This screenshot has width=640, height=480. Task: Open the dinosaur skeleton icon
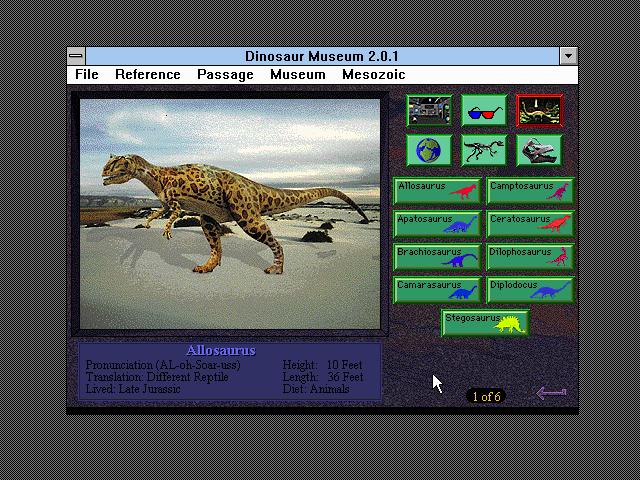click(x=484, y=150)
